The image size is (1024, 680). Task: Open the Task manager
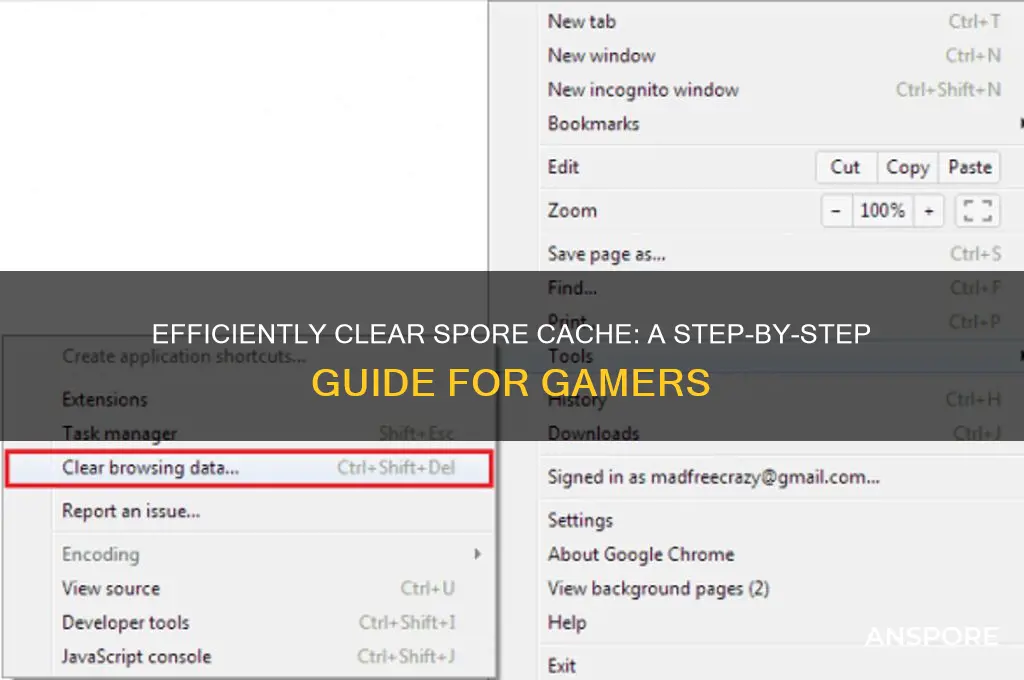119,433
